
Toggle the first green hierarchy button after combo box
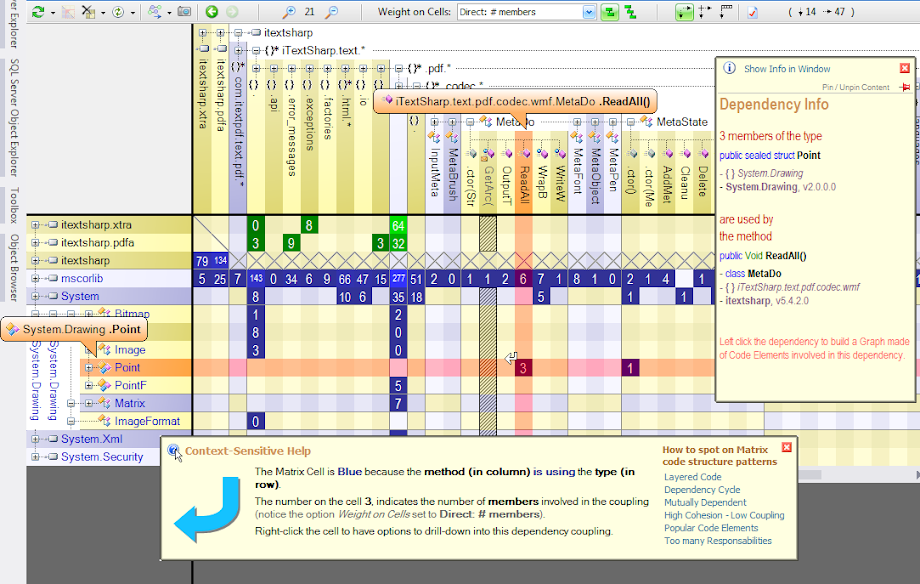[610, 12]
